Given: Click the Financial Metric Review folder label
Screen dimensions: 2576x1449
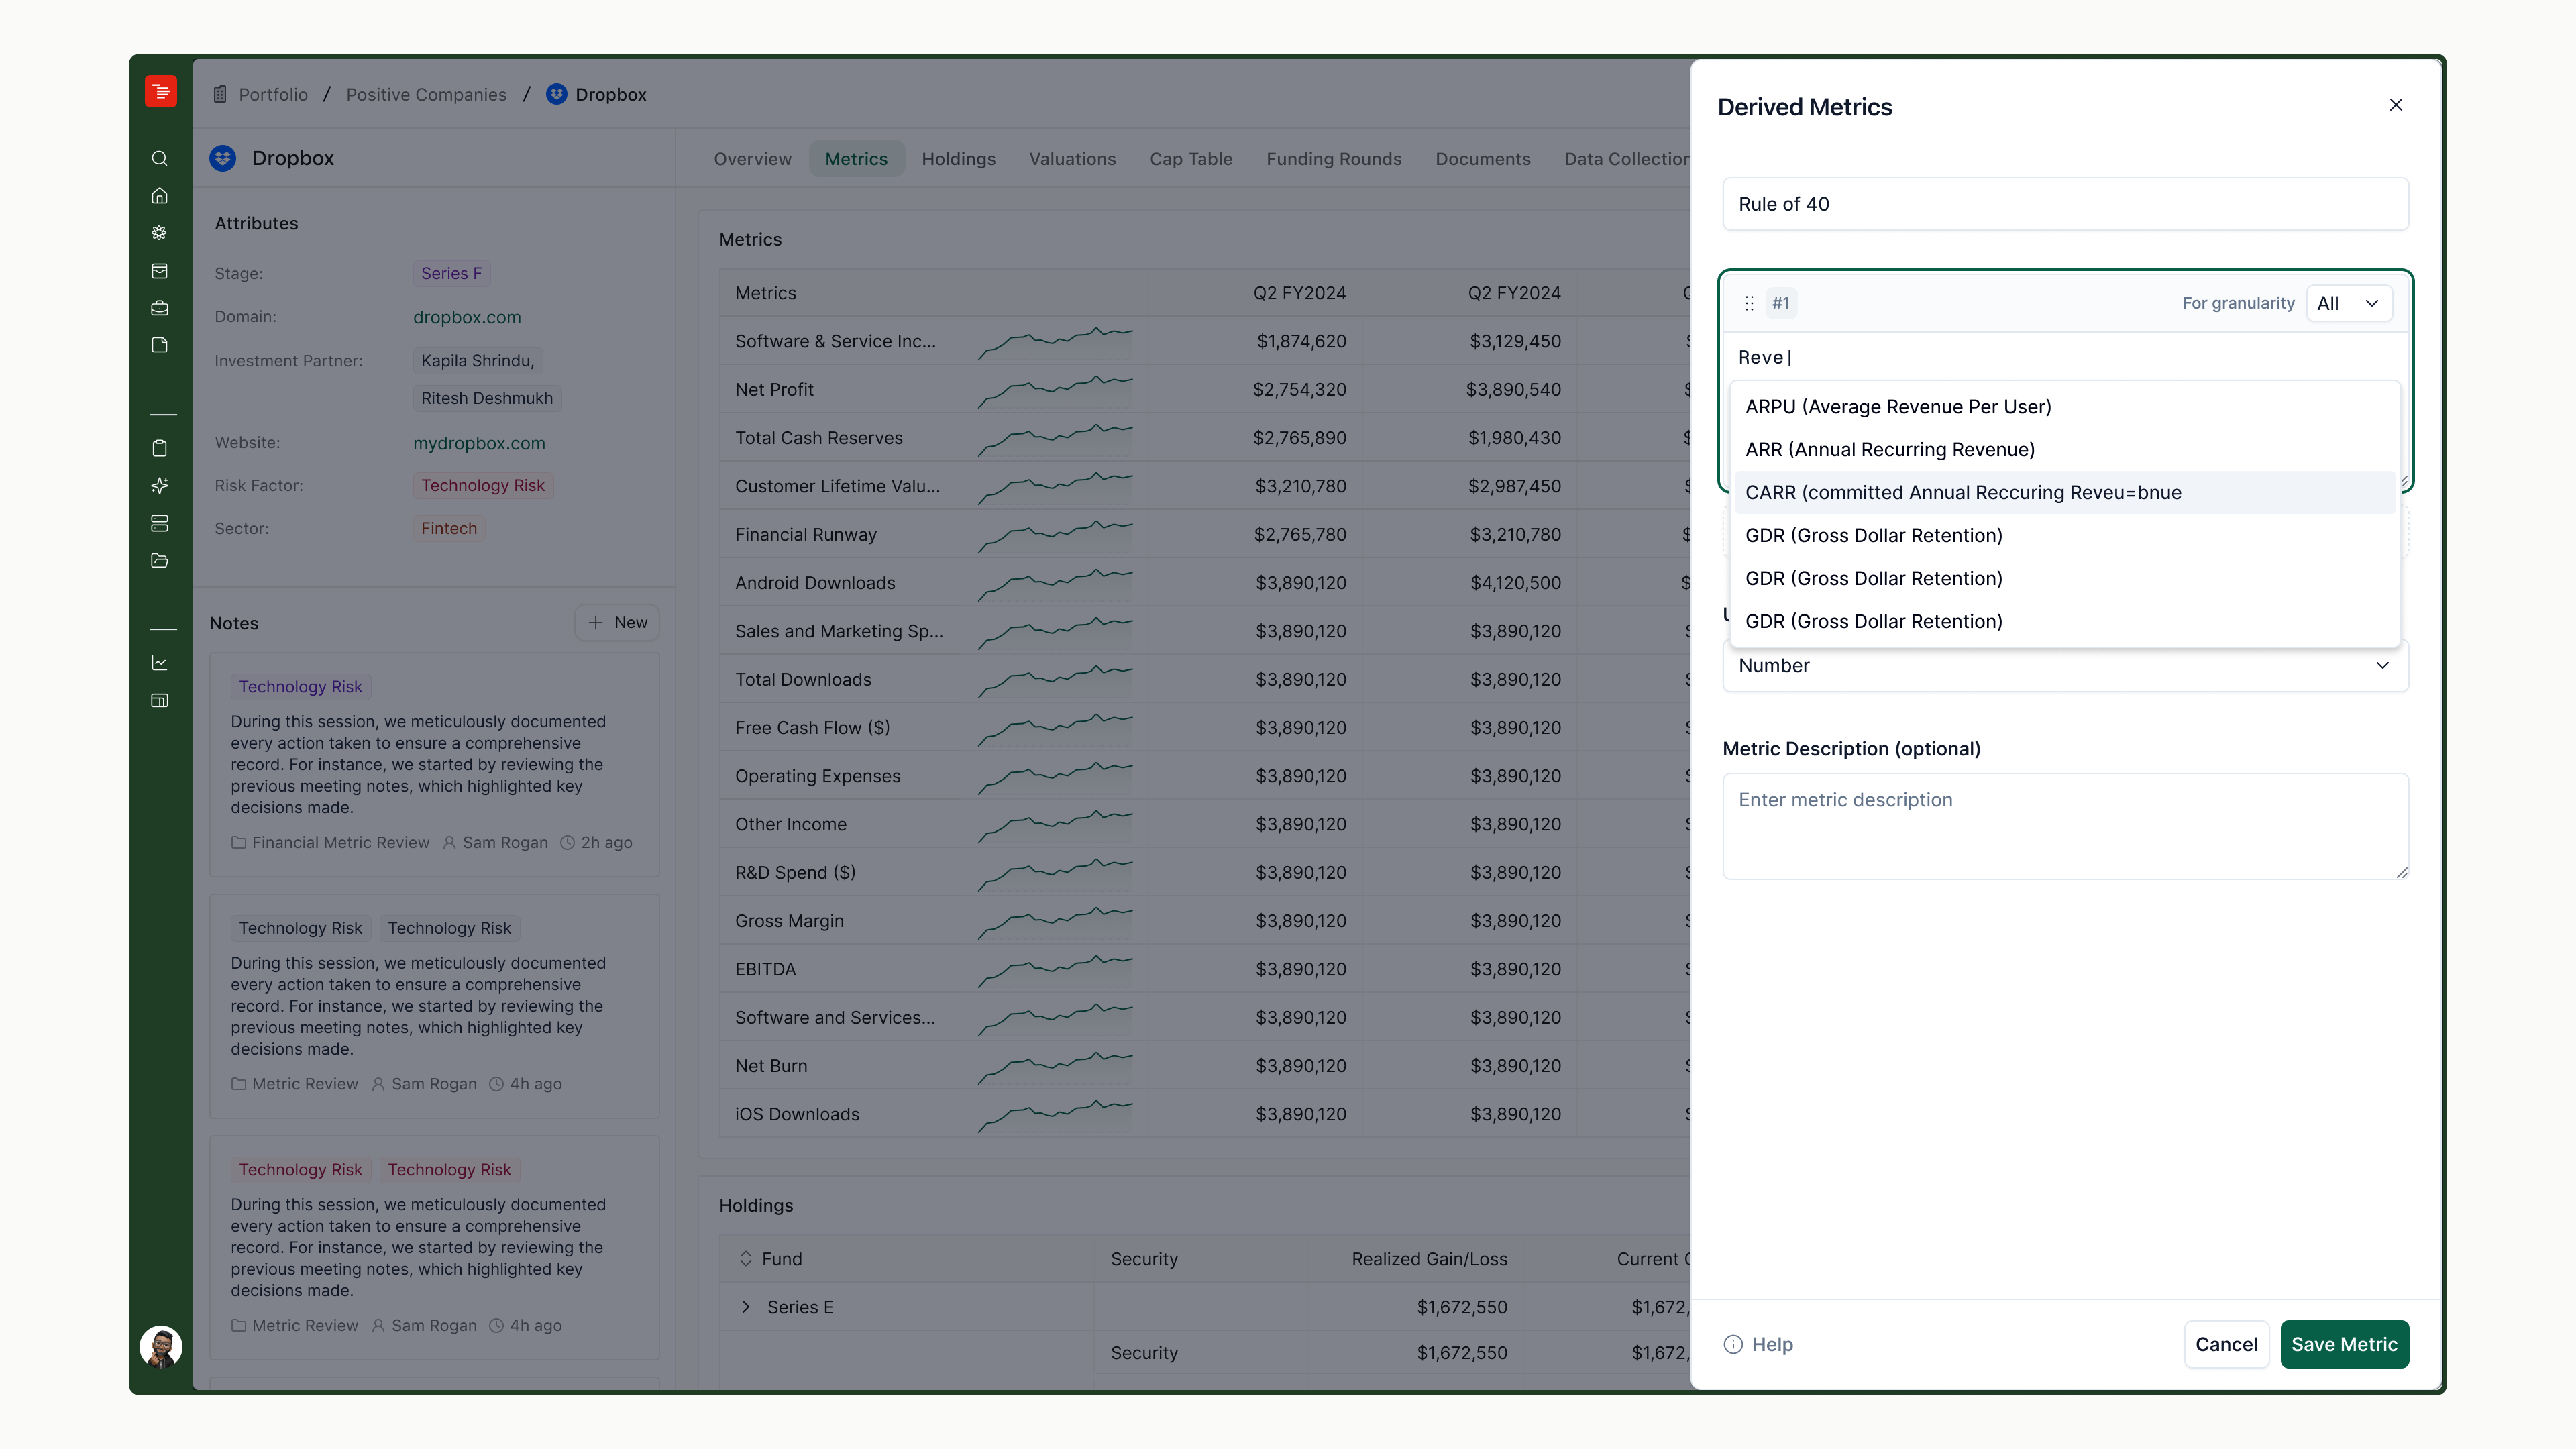Looking at the screenshot, I should tap(340, 843).
